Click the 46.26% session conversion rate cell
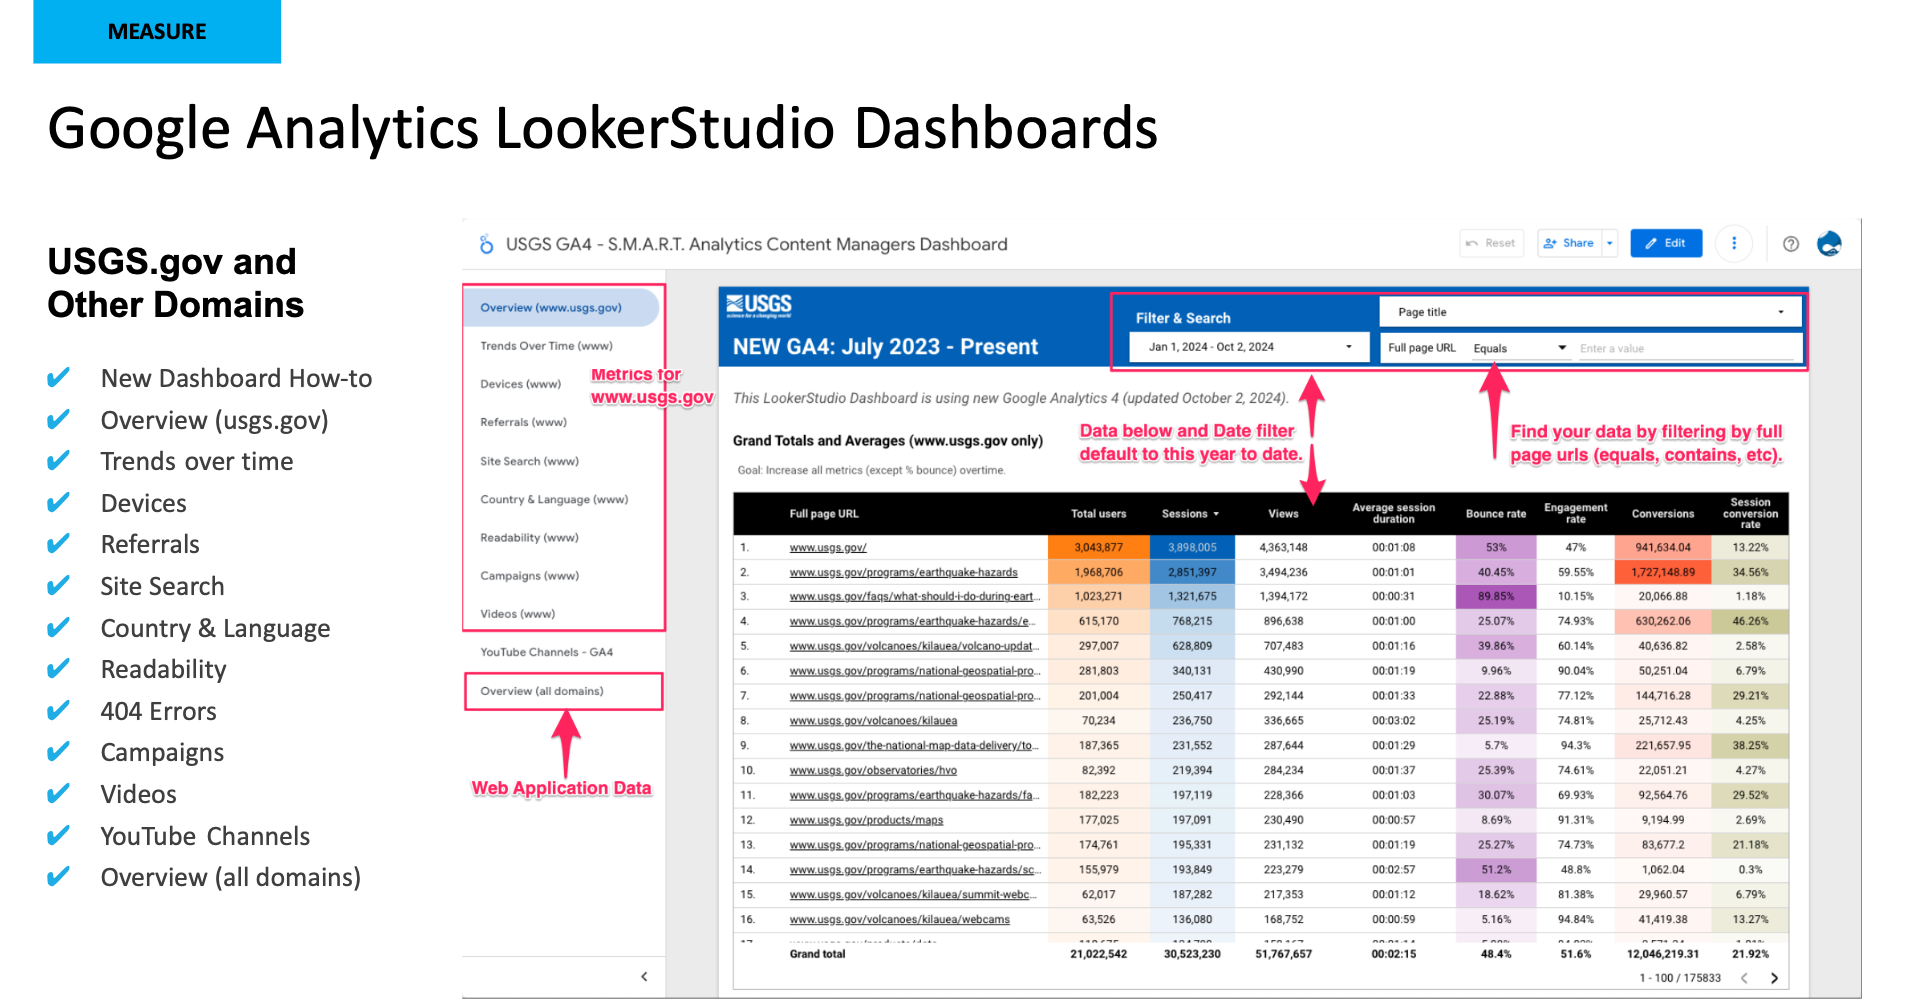This screenshot has height=1002, width=1906. 1750,621
